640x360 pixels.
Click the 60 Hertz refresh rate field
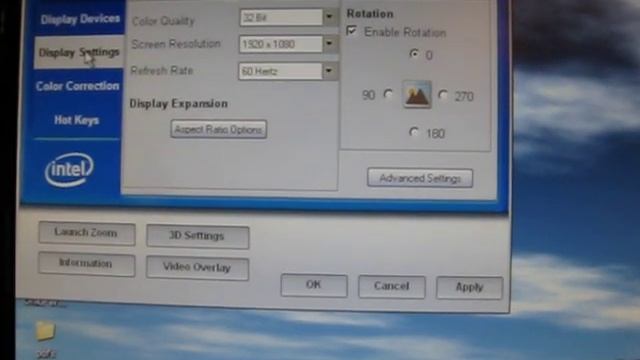(x=280, y=71)
